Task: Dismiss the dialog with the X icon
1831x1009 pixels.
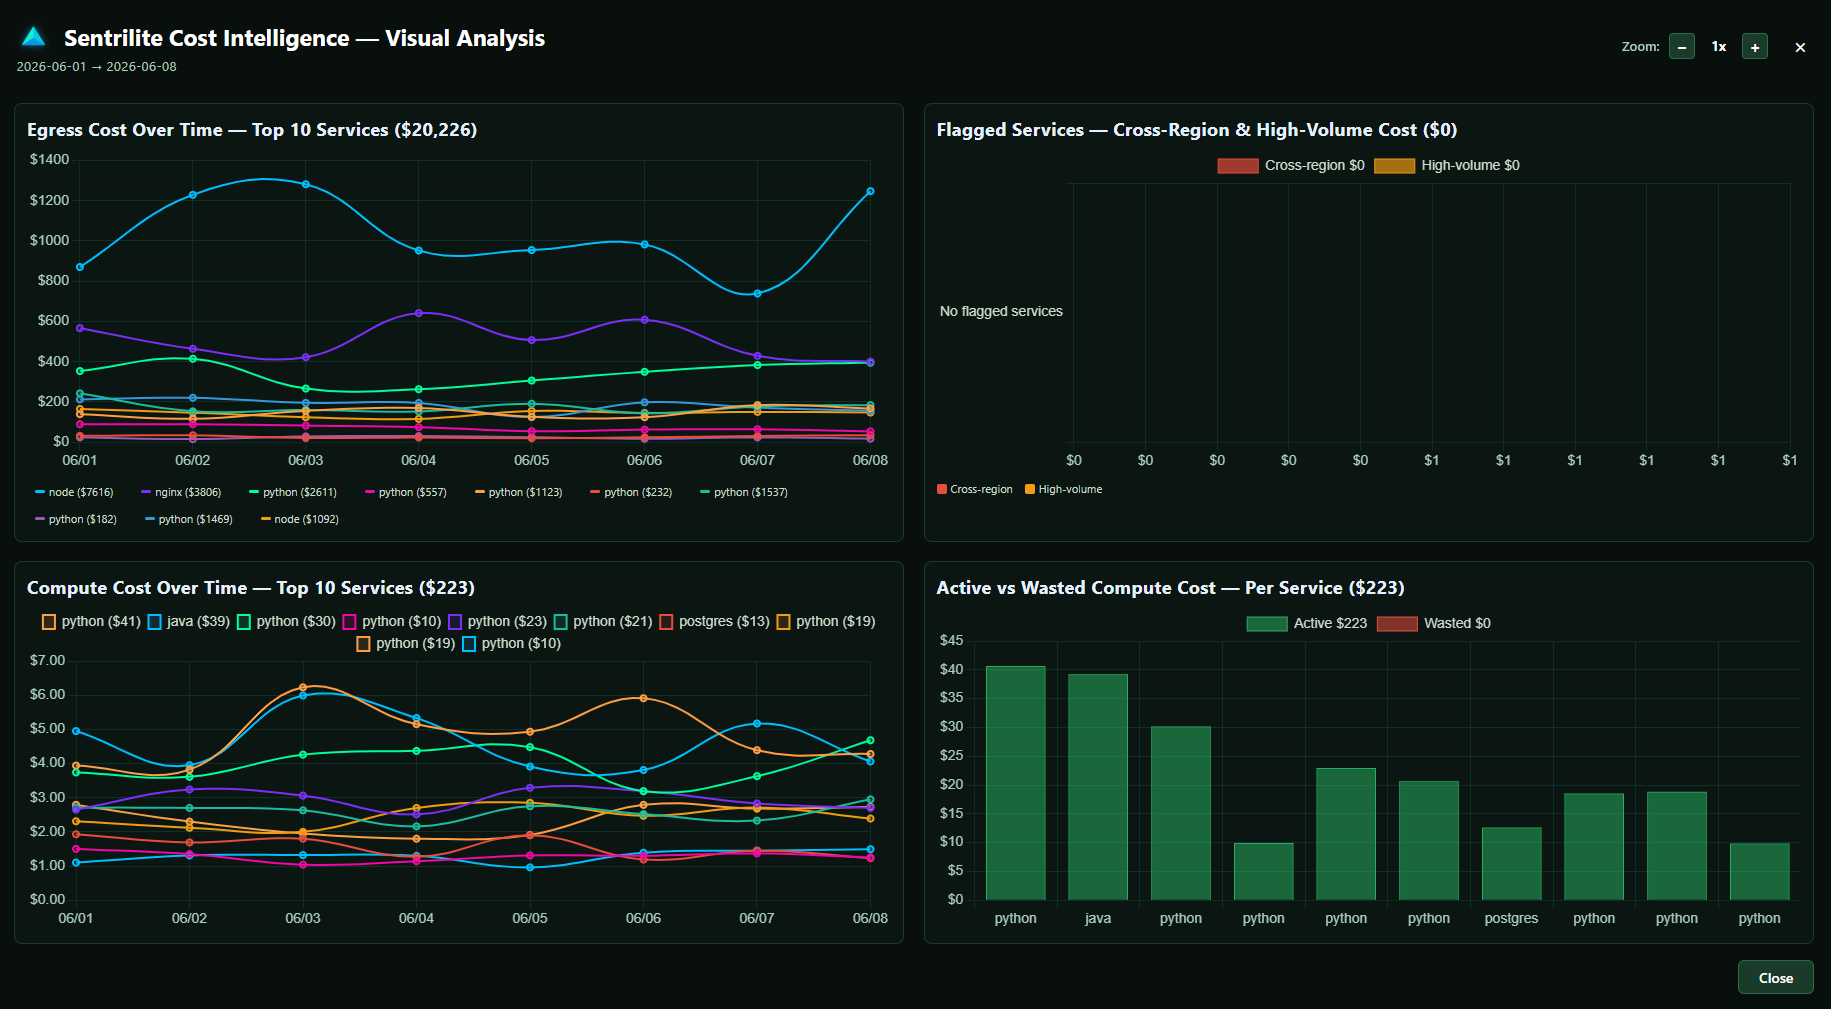Action: pos(1800,47)
